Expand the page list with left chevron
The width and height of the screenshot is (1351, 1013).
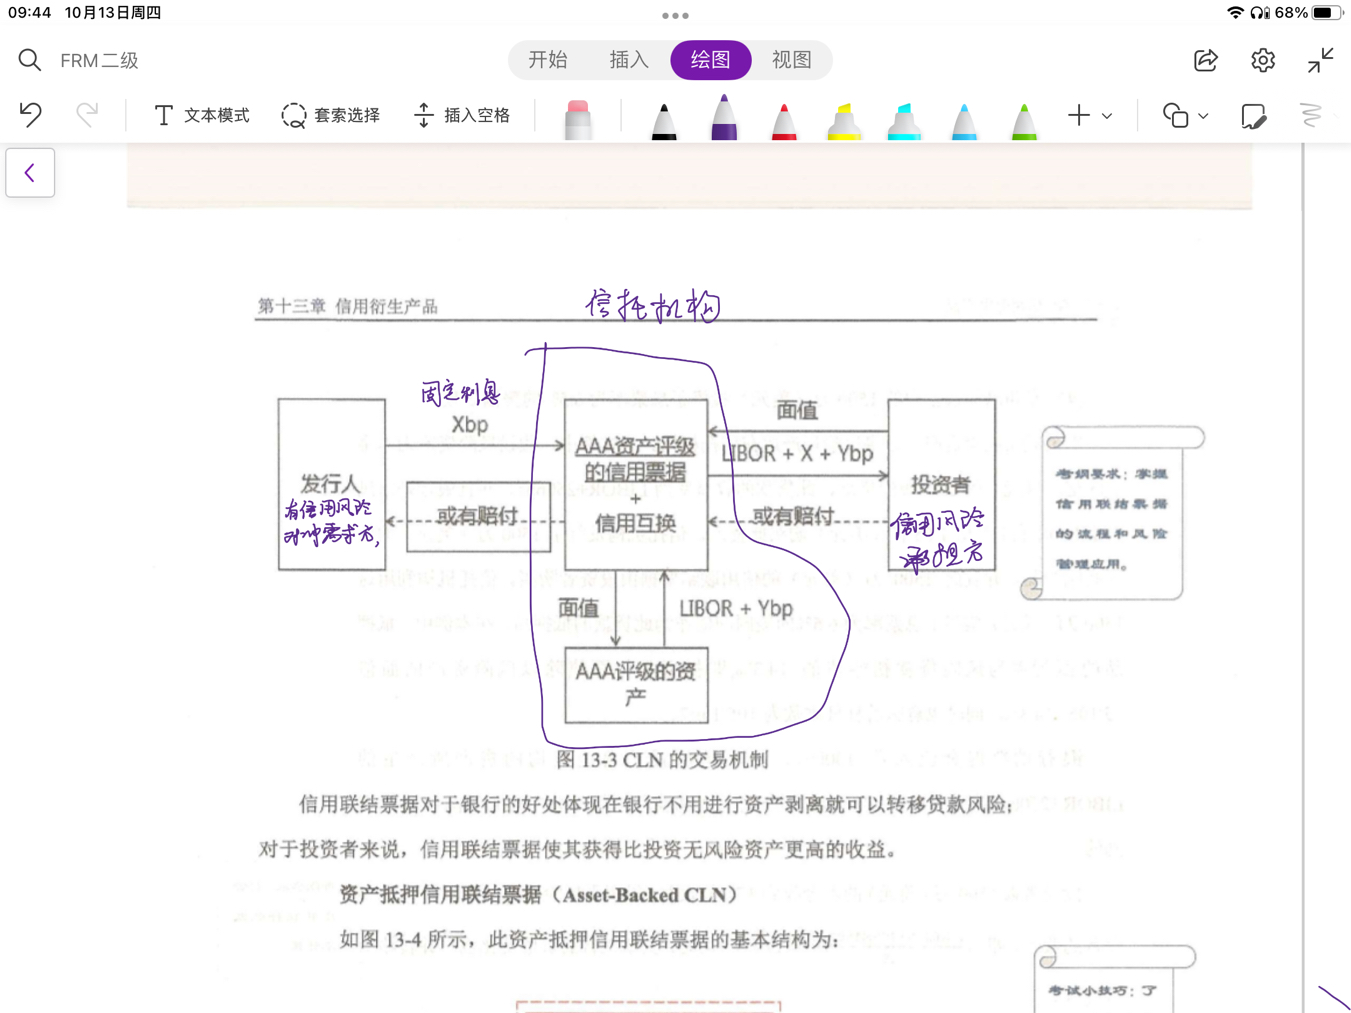[x=30, y=173]
